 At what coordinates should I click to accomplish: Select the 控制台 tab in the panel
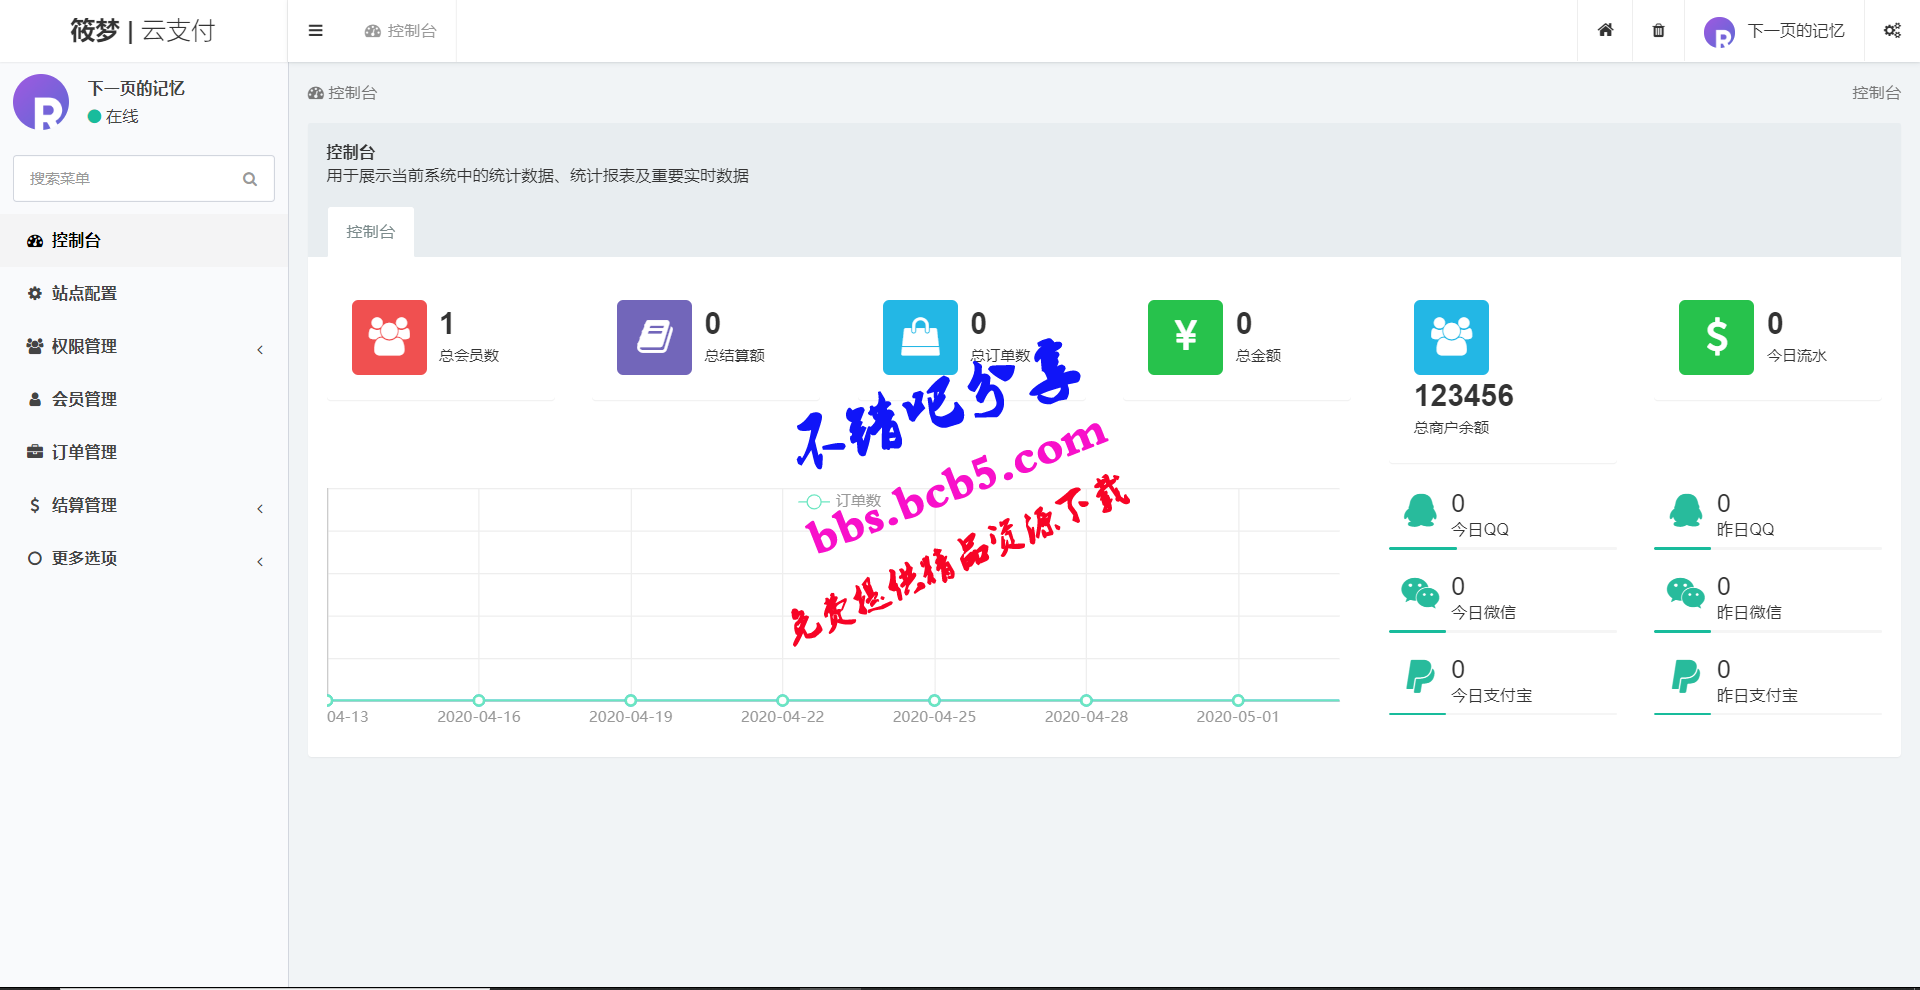[x=370, y=232]
